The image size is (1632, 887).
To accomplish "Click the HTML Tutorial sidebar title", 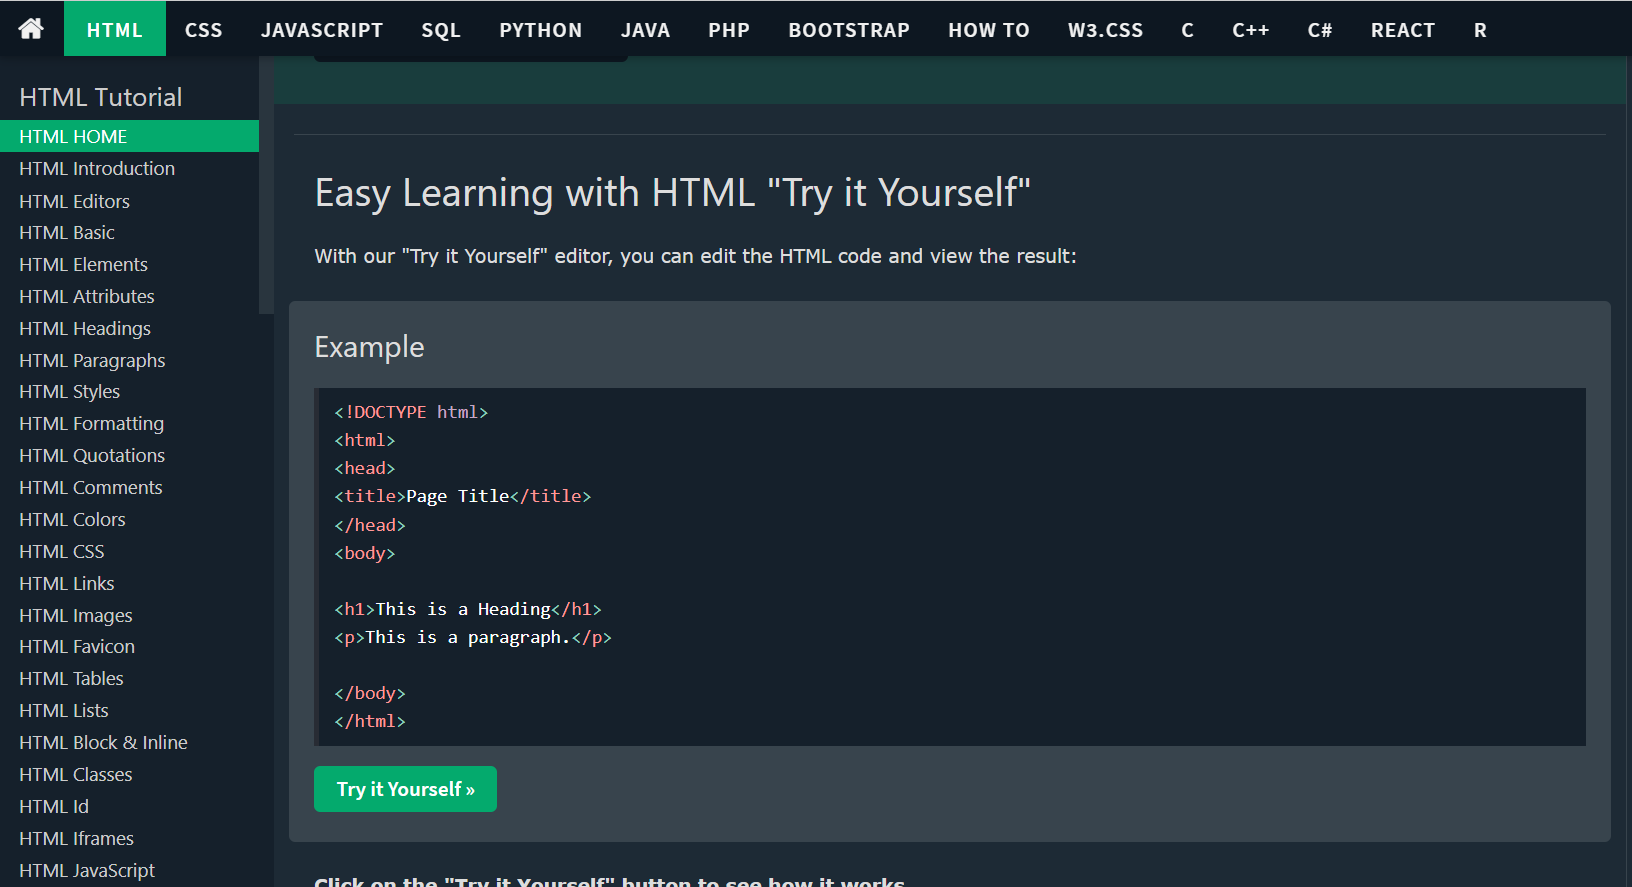I will tap(101, 97).
